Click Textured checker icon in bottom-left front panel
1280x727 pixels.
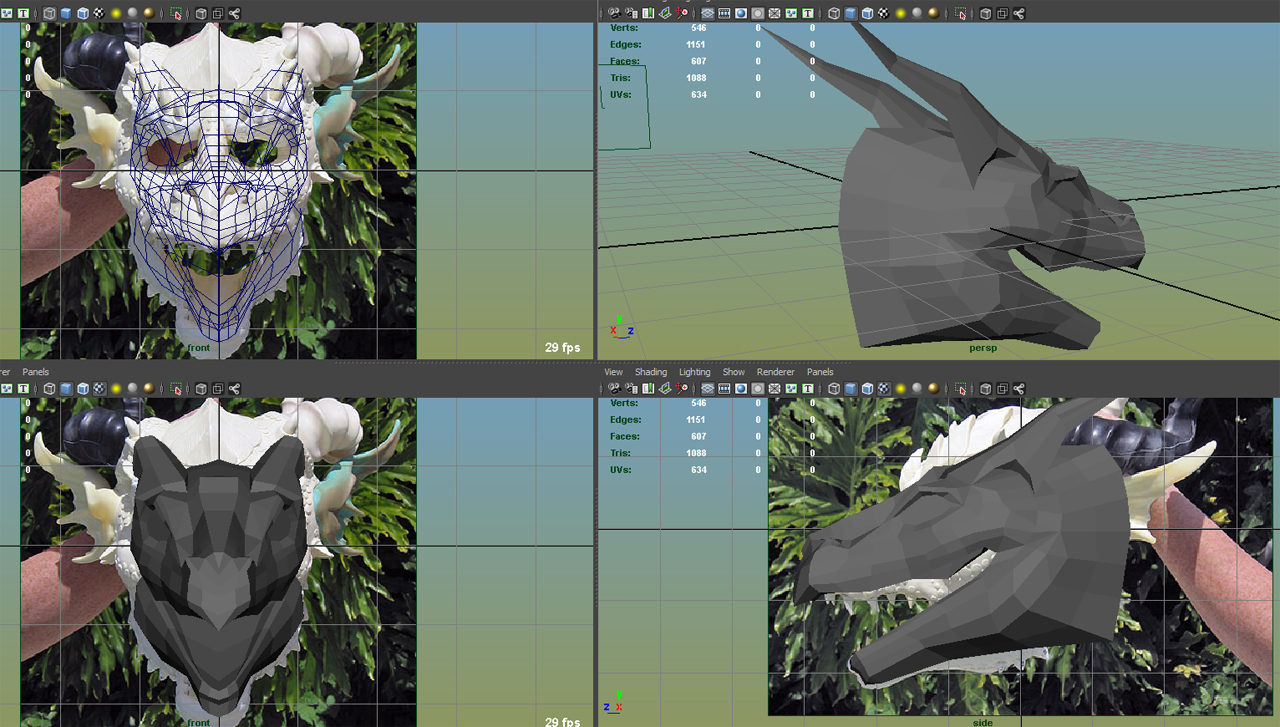click(x=99, y=389)
